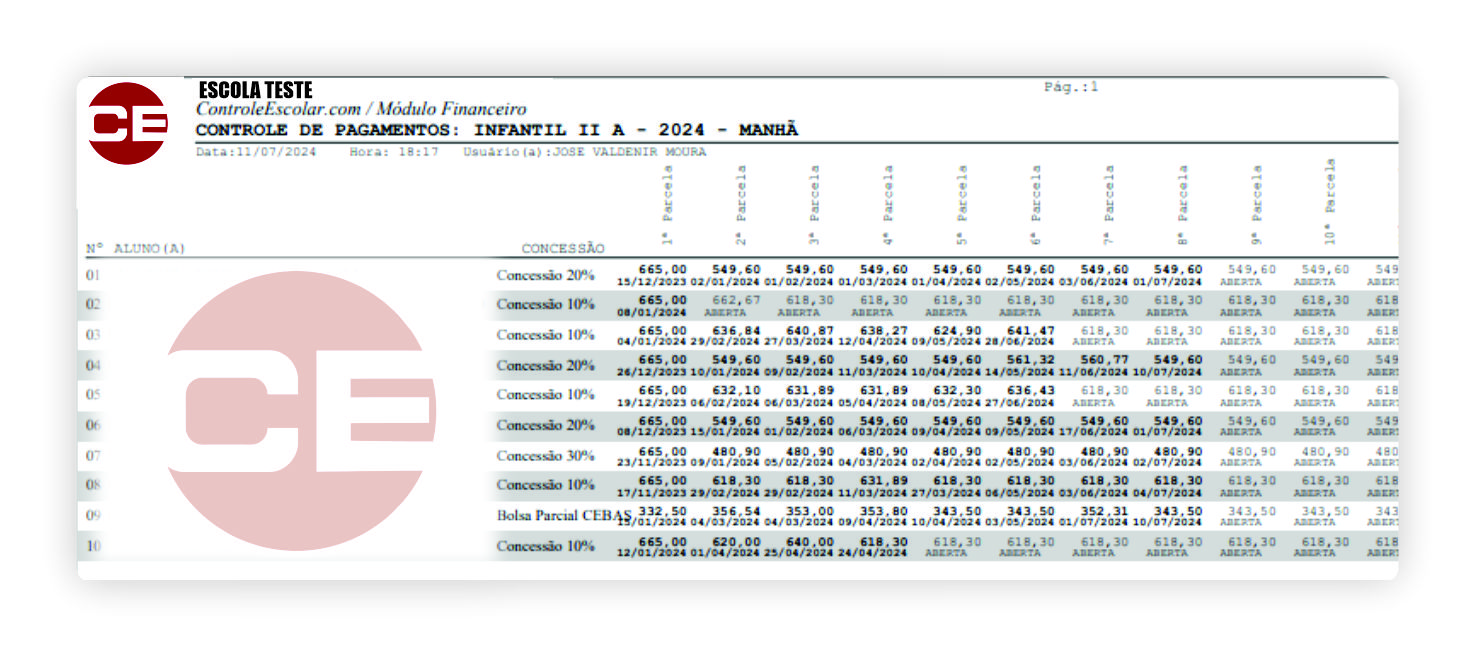Click the CONTROLE DE PAGAMENTOS report heading

click(496, 130)
